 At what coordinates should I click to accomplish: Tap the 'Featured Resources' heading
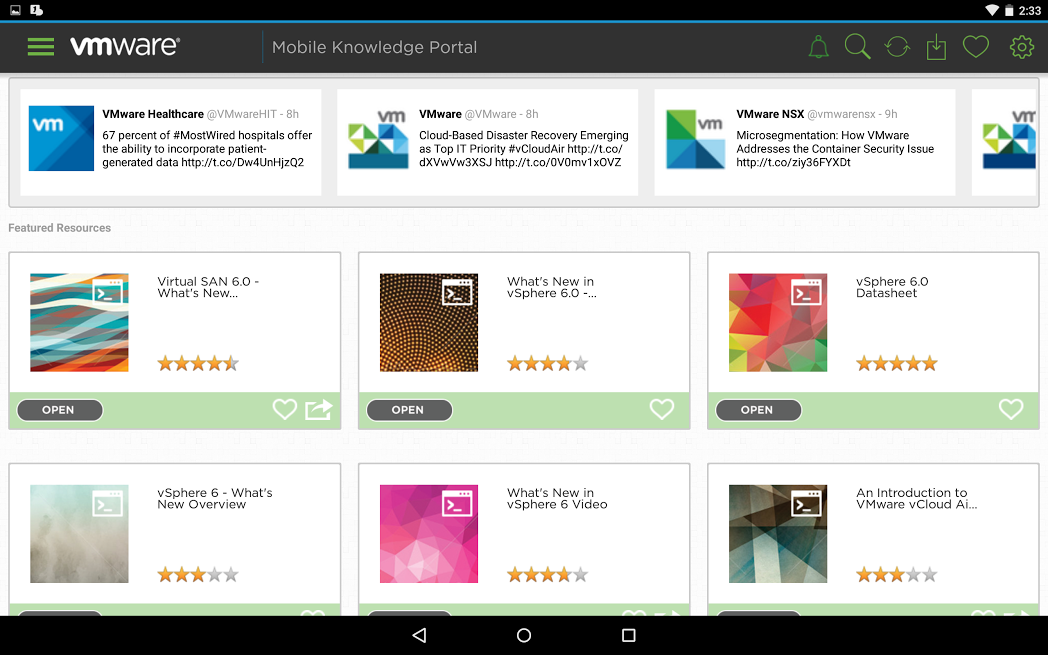[x=59, y=228]
